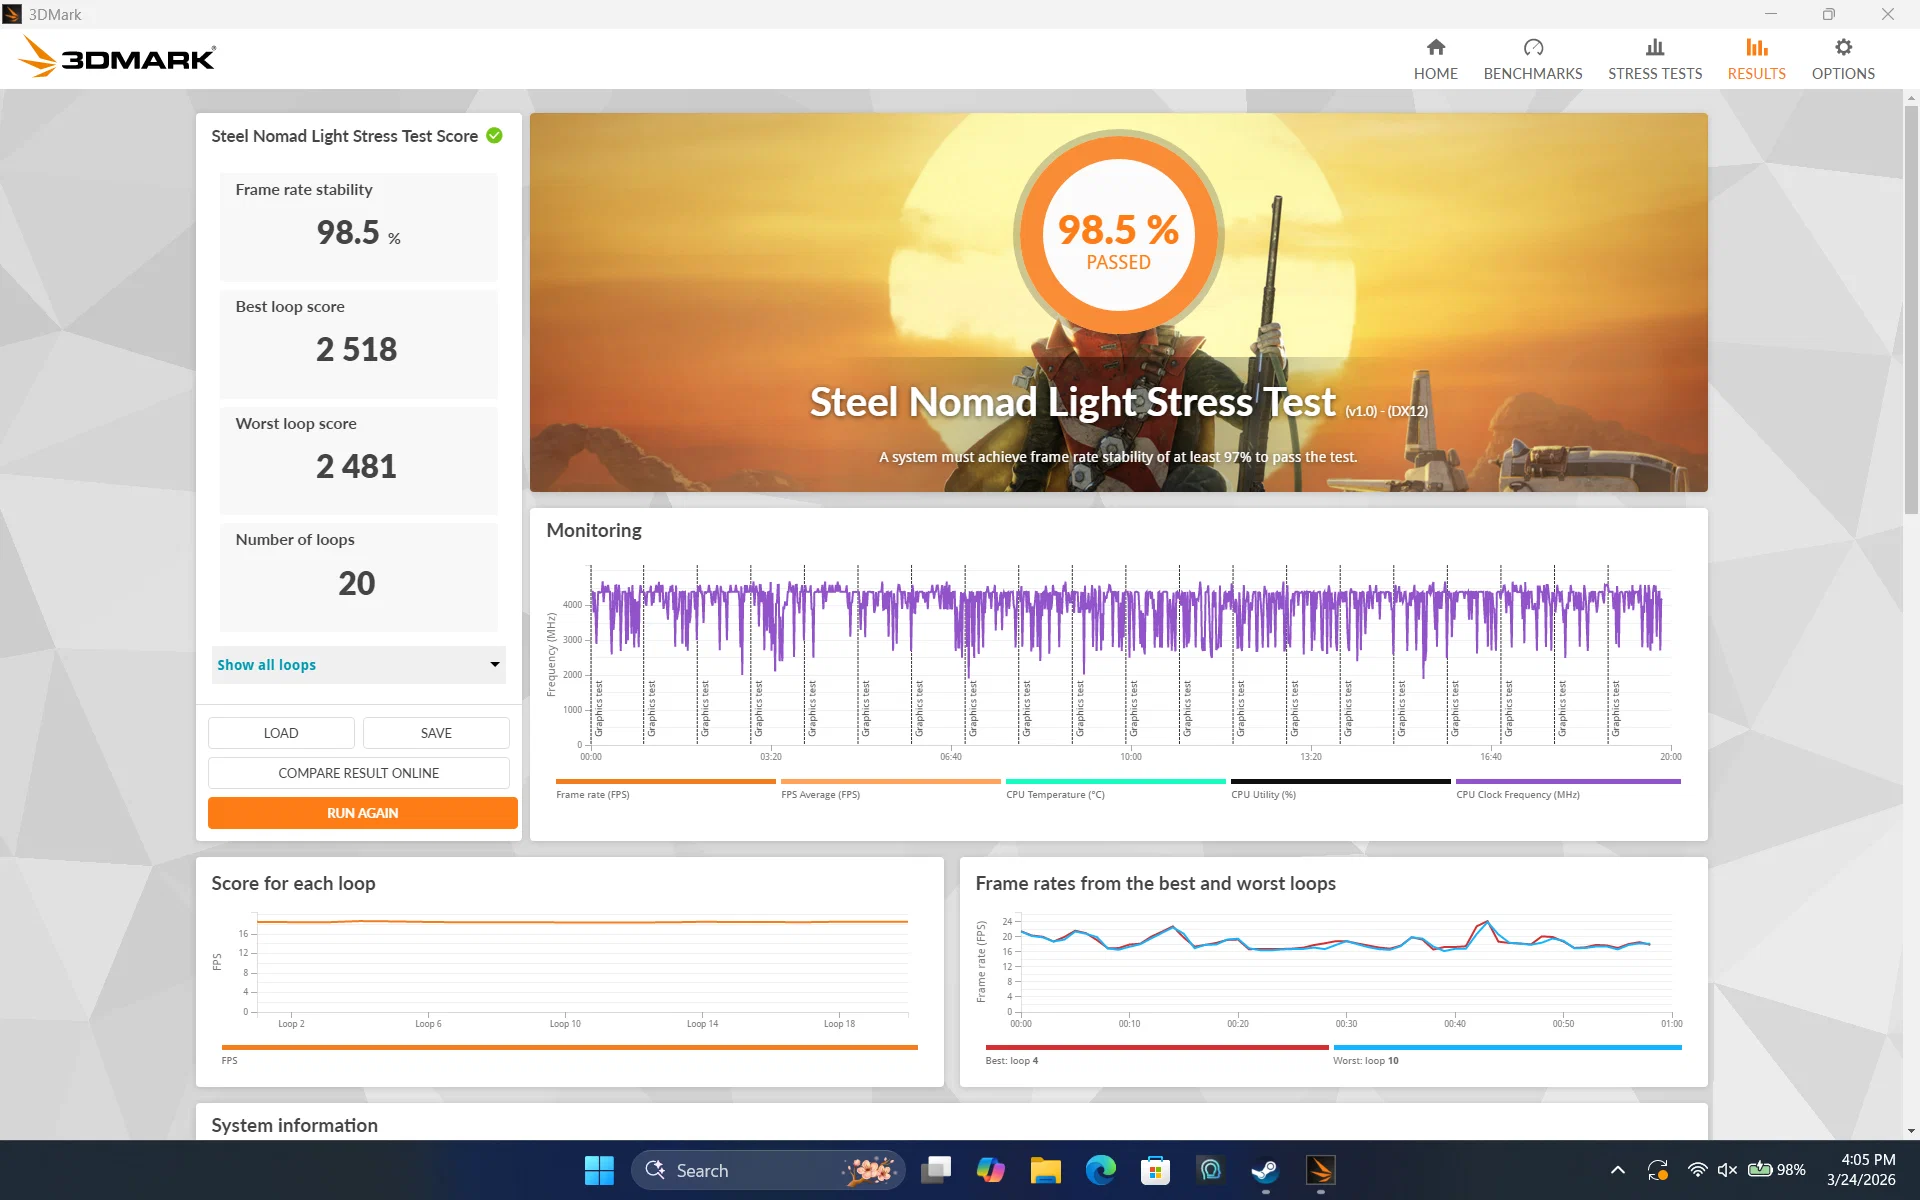The width and height of the screenshot is (1920, 1200).
Task: Switch to STRESS TESTS tab
Action: tap(1654, 59)
